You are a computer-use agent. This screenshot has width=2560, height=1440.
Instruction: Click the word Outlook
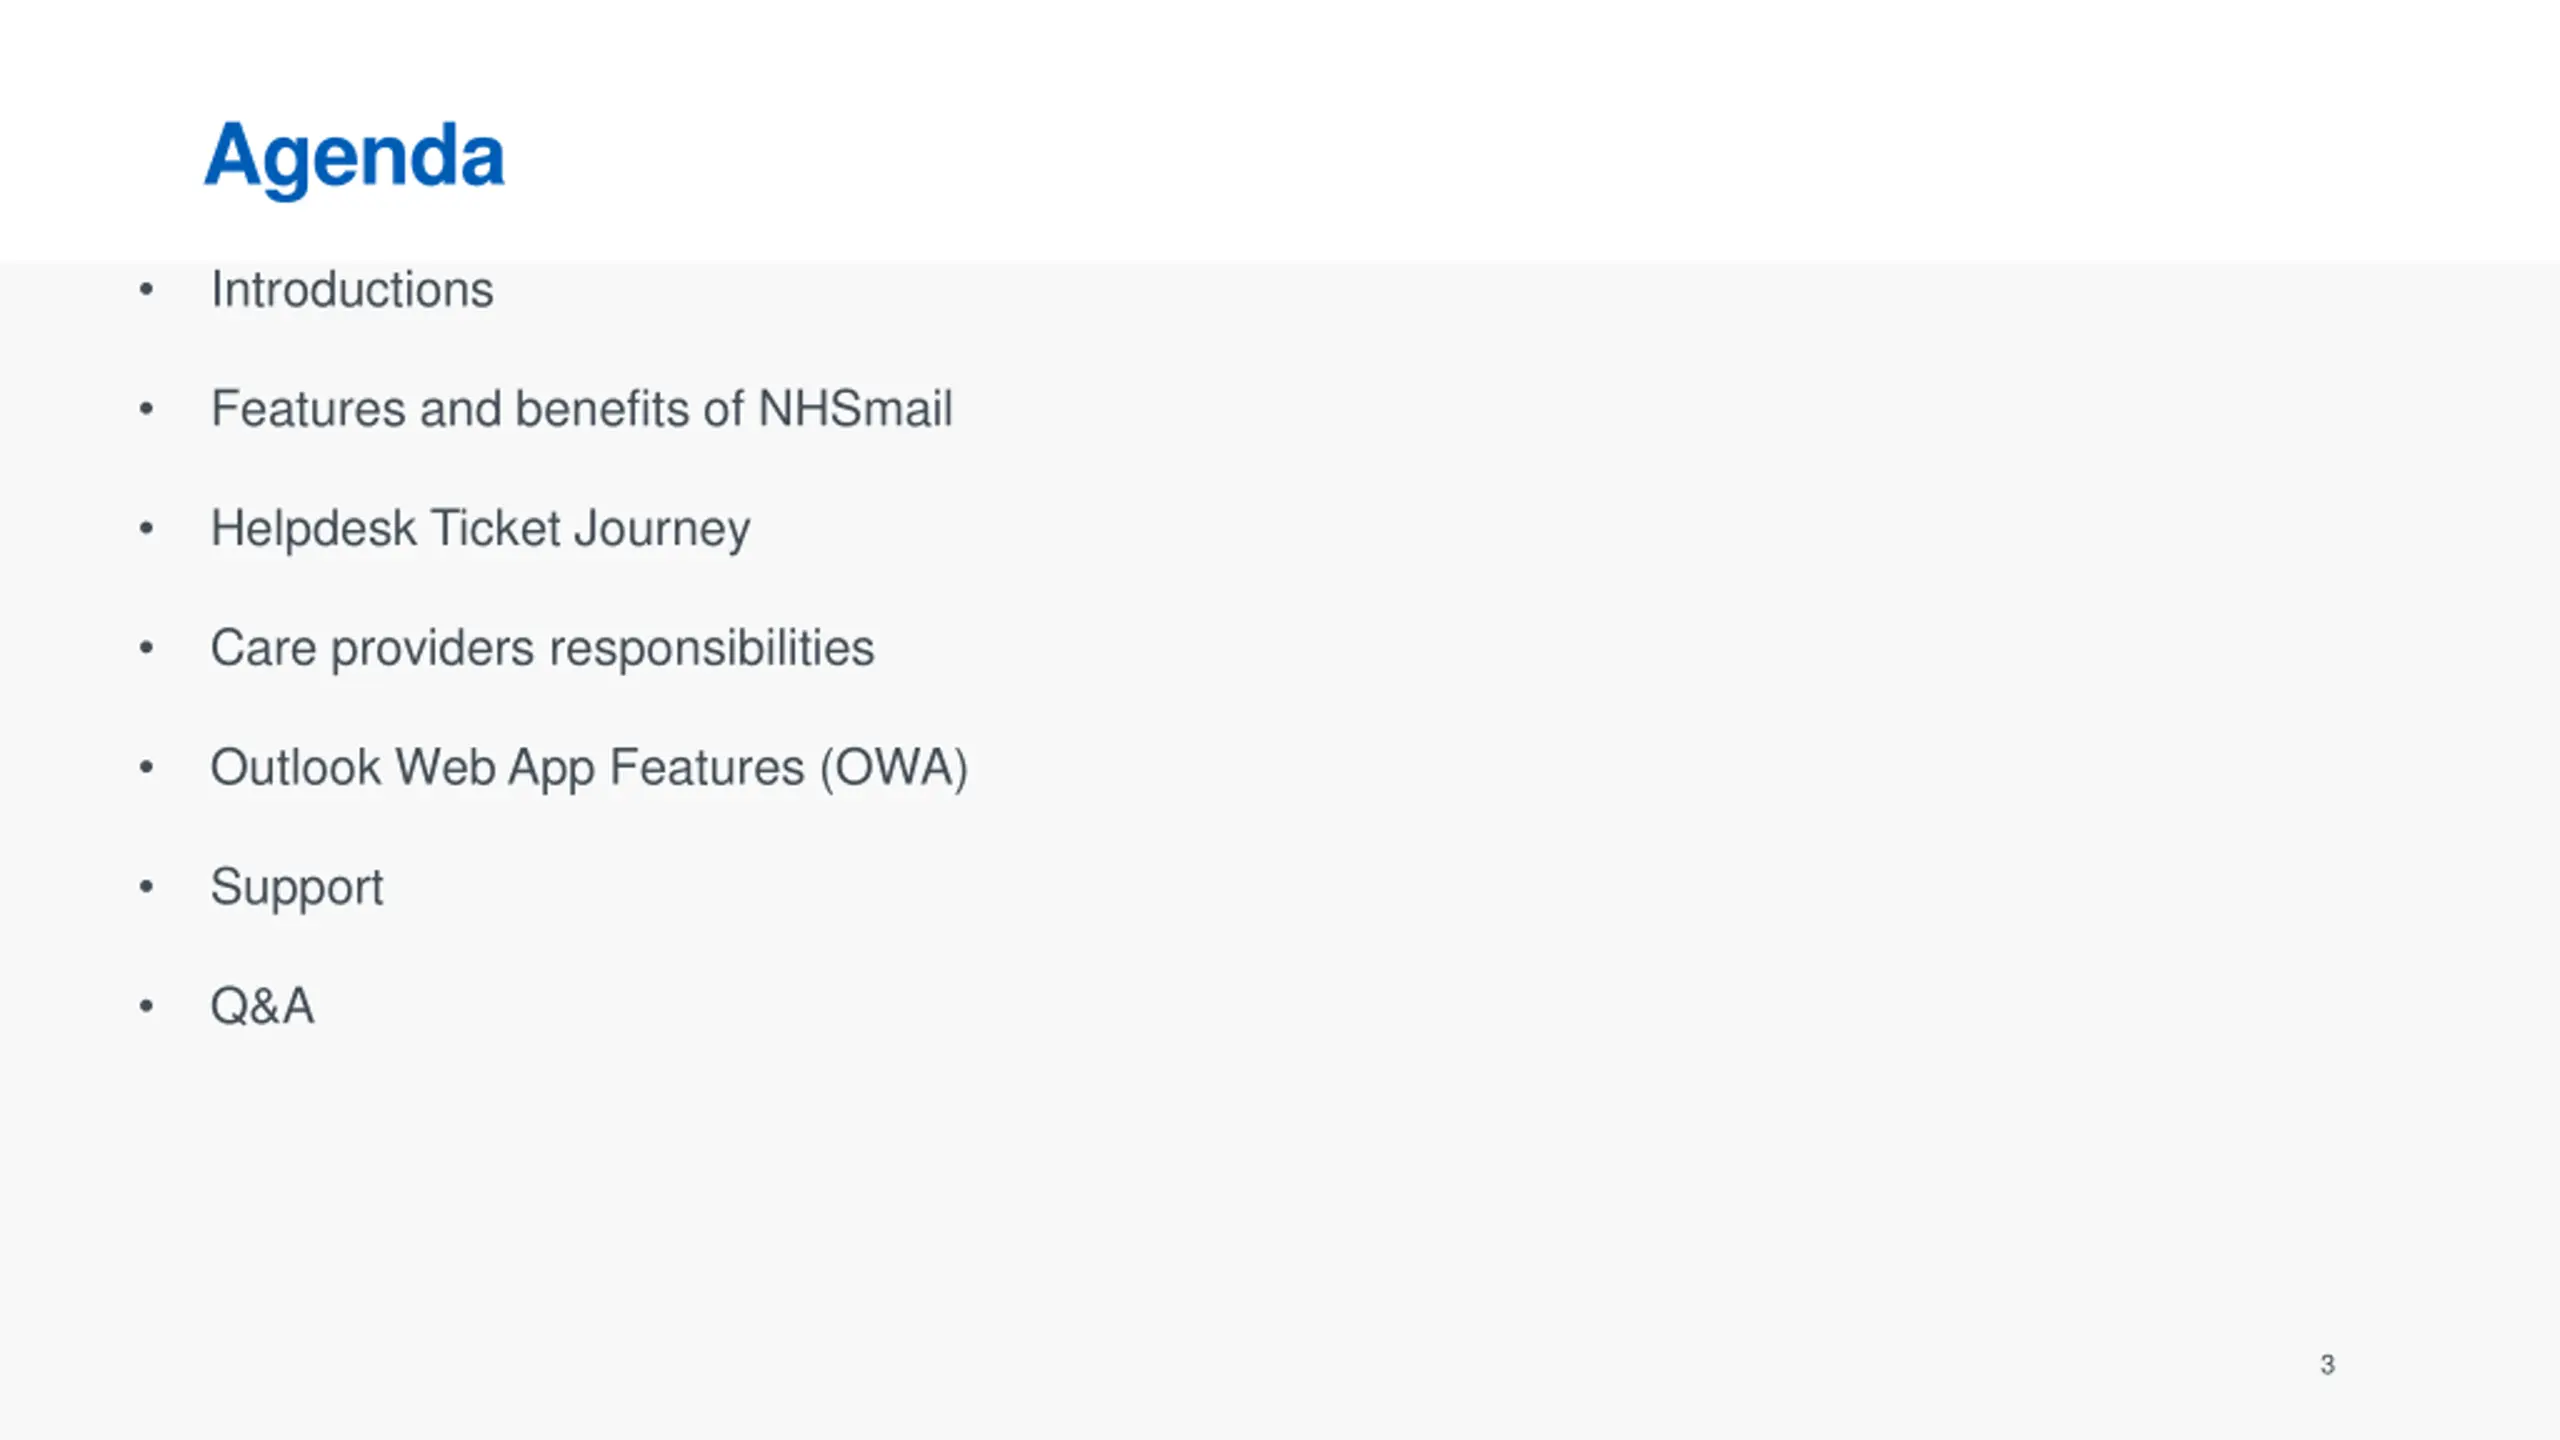(x=296, y=768)
